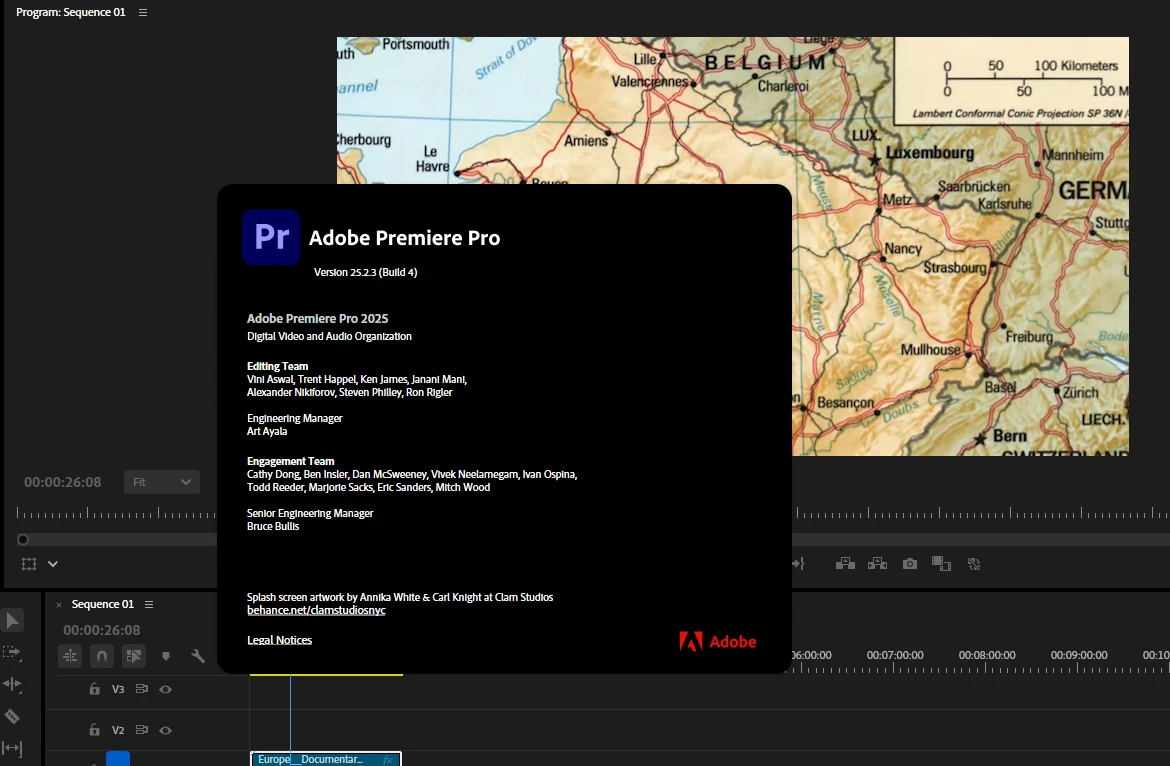This screenshot has height=766, width=1170.
Task: Select the Track Select Forward tool
Action: click(x=12, y=652)
